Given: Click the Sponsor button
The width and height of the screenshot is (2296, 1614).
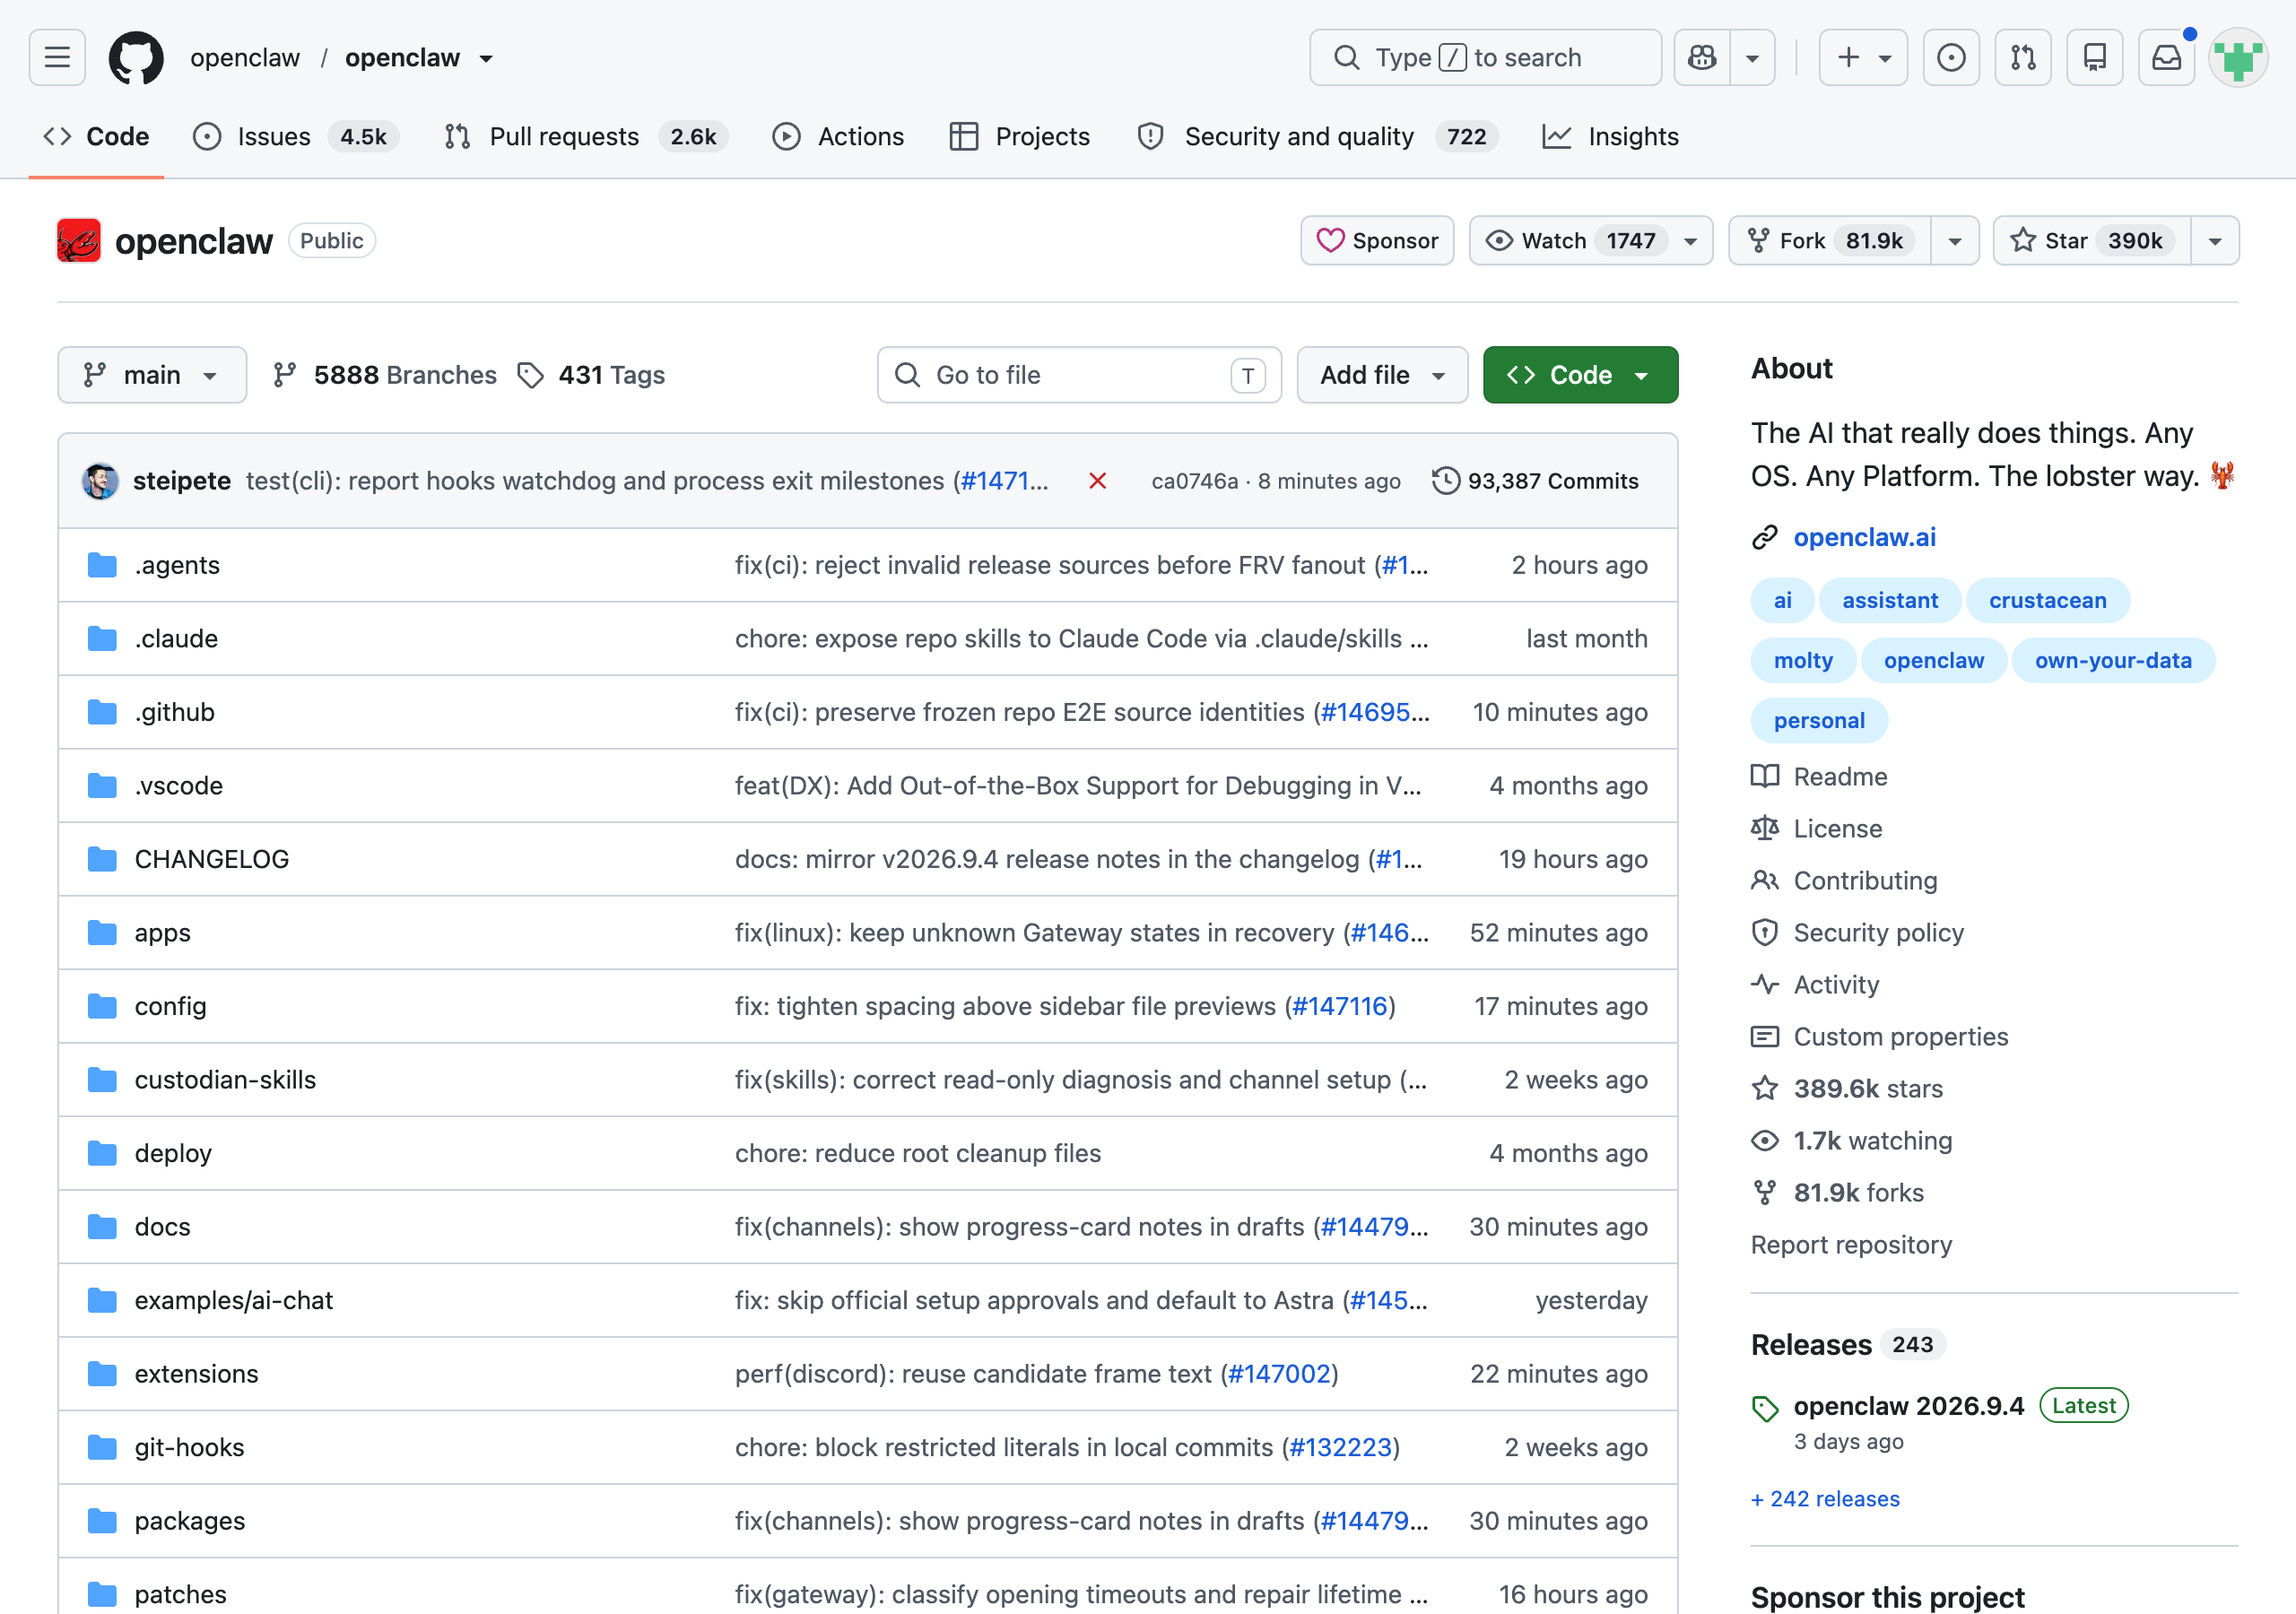Looking at the screenshot, I should 1377,240.
